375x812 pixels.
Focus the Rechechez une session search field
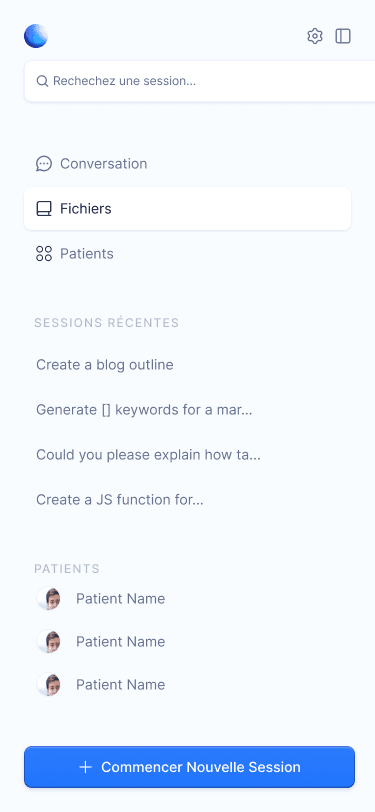[x=199, y=81]
